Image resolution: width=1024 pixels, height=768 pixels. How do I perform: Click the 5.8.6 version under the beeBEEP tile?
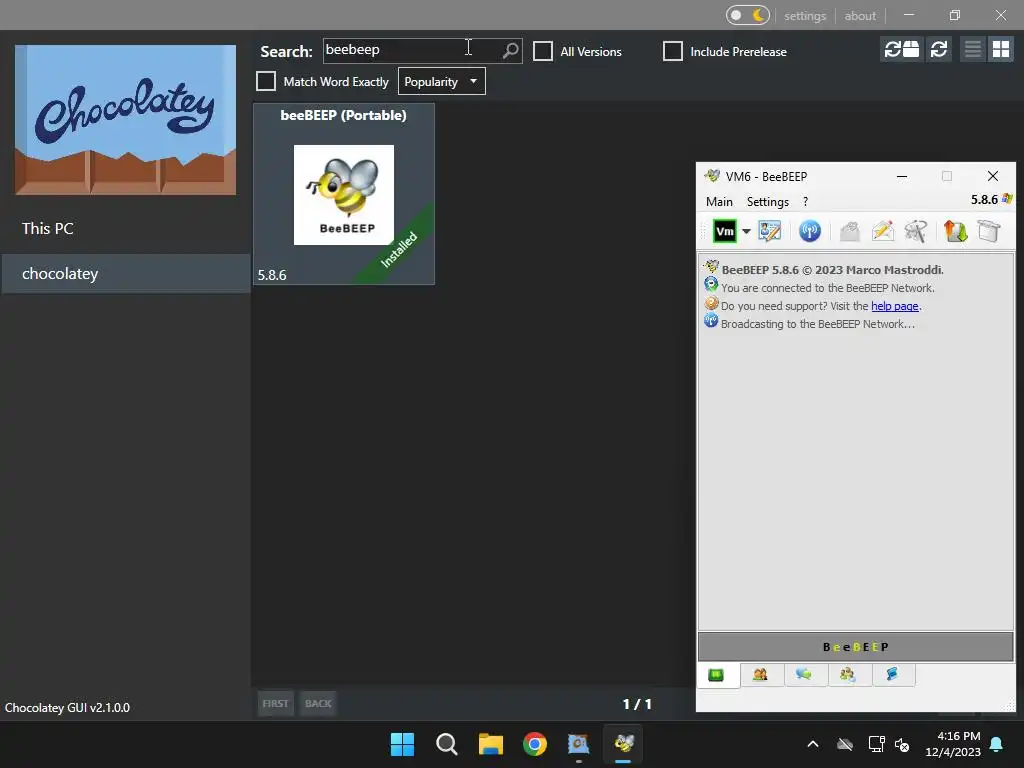pyautogui.click(x=272, y=275)
